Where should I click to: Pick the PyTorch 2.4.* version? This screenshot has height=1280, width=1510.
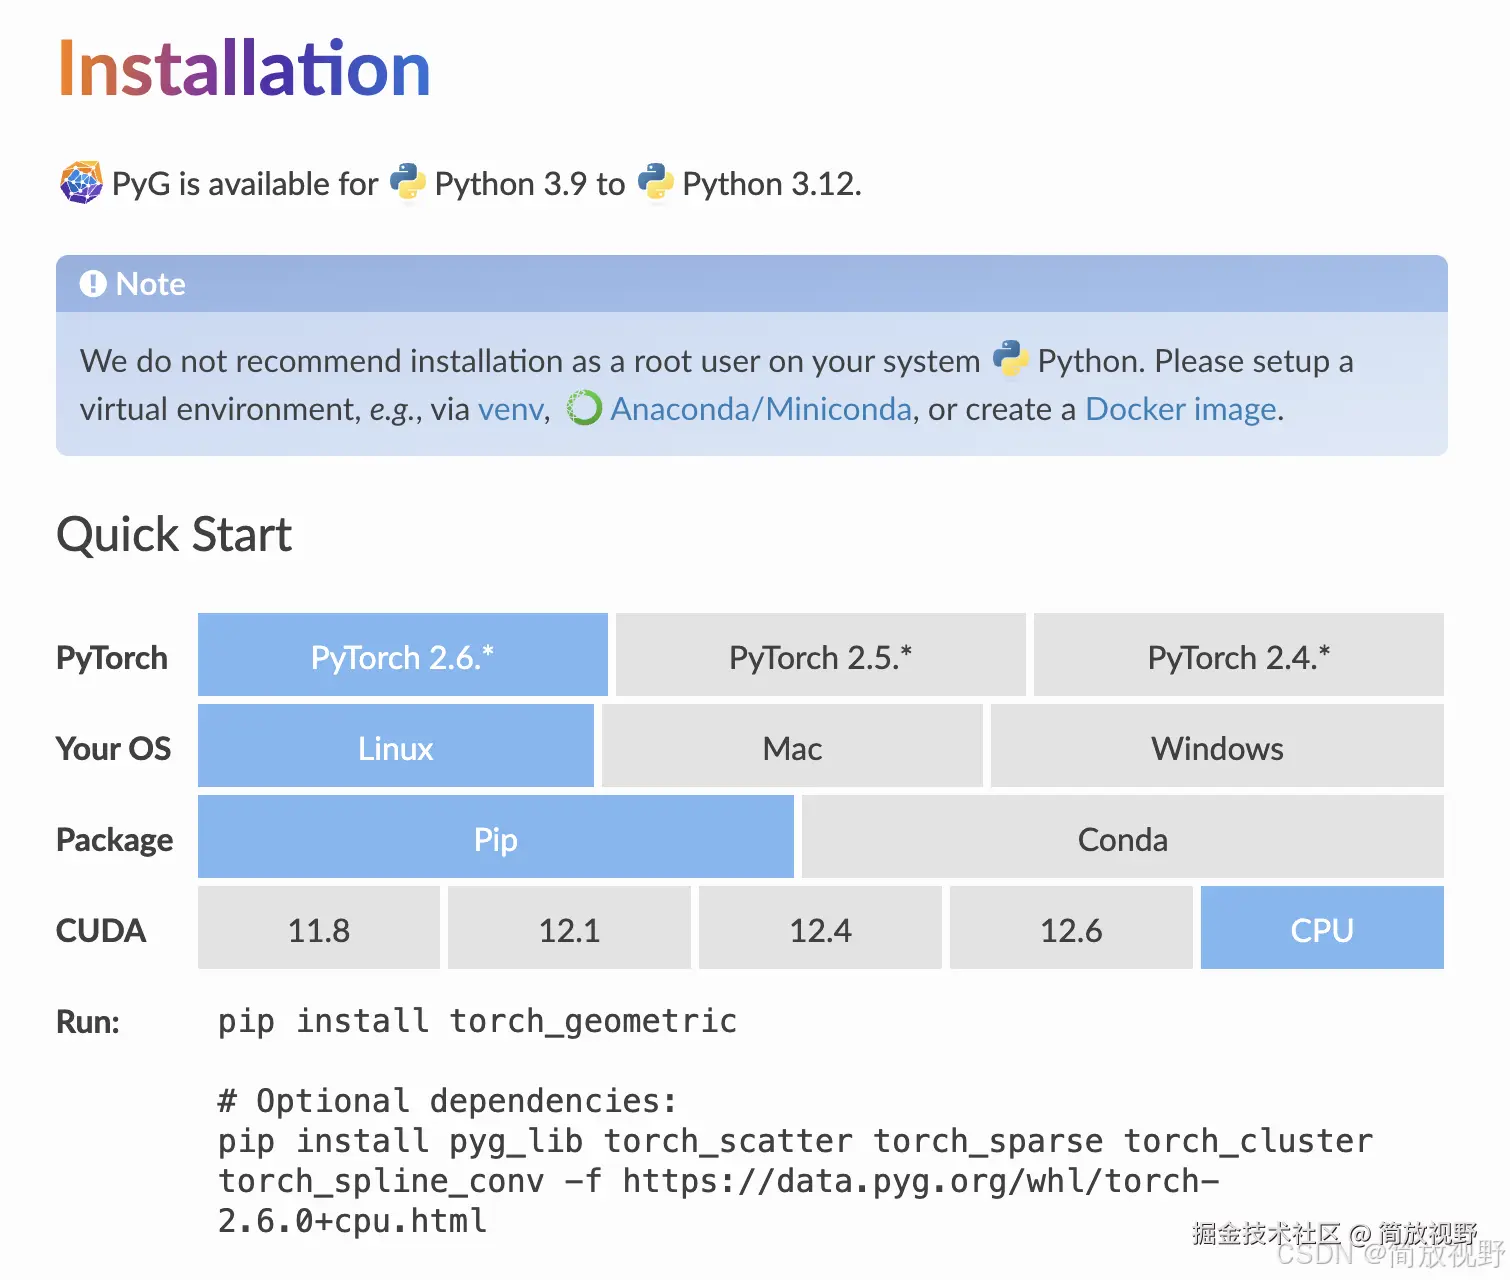tap(1239, 655)
